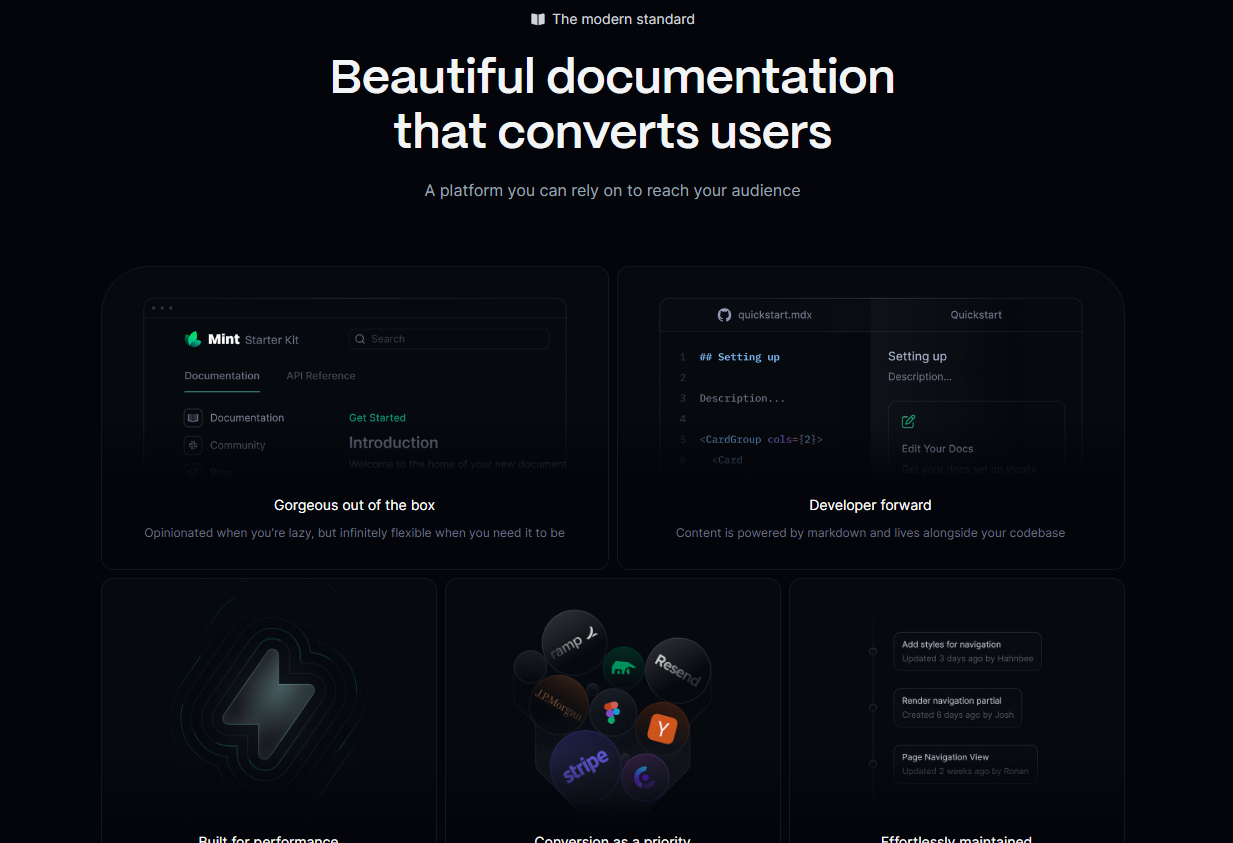This screenshot has height=843, width=1233.
Task: Click the Community sidebar globe icon
Action: click(193, 445)
